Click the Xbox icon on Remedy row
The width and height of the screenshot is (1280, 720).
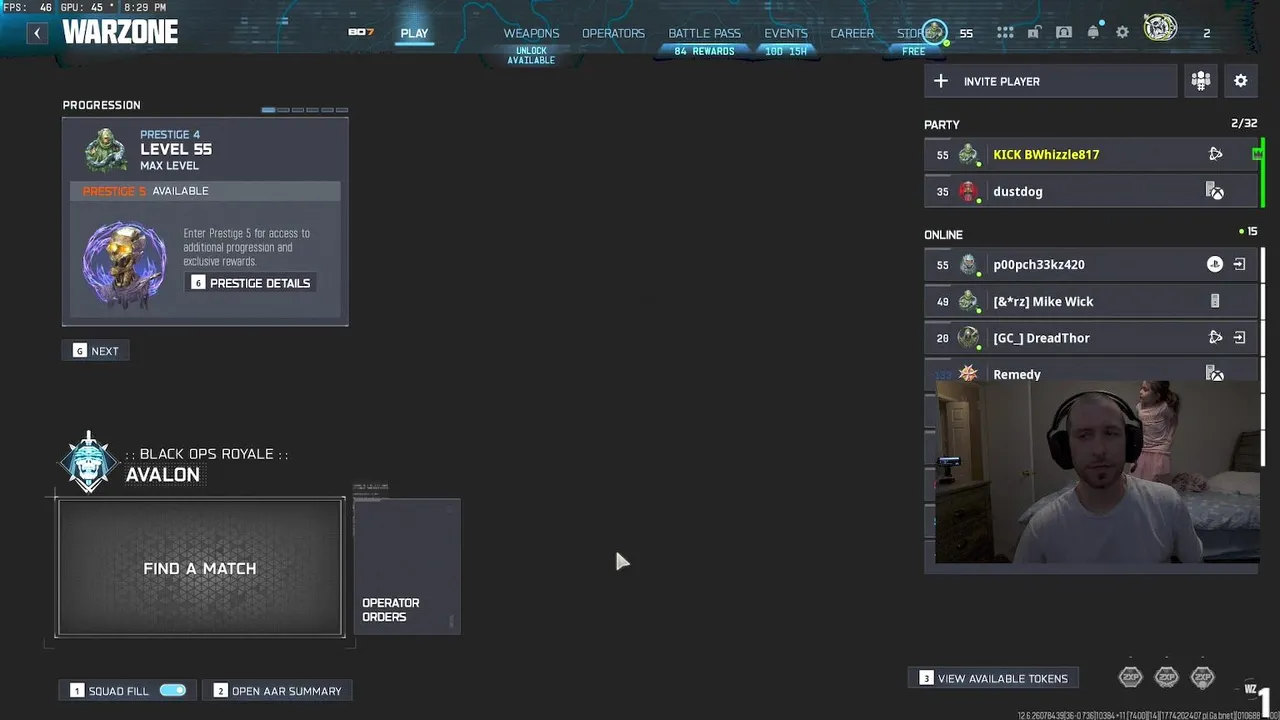[x=1215, y=374]
